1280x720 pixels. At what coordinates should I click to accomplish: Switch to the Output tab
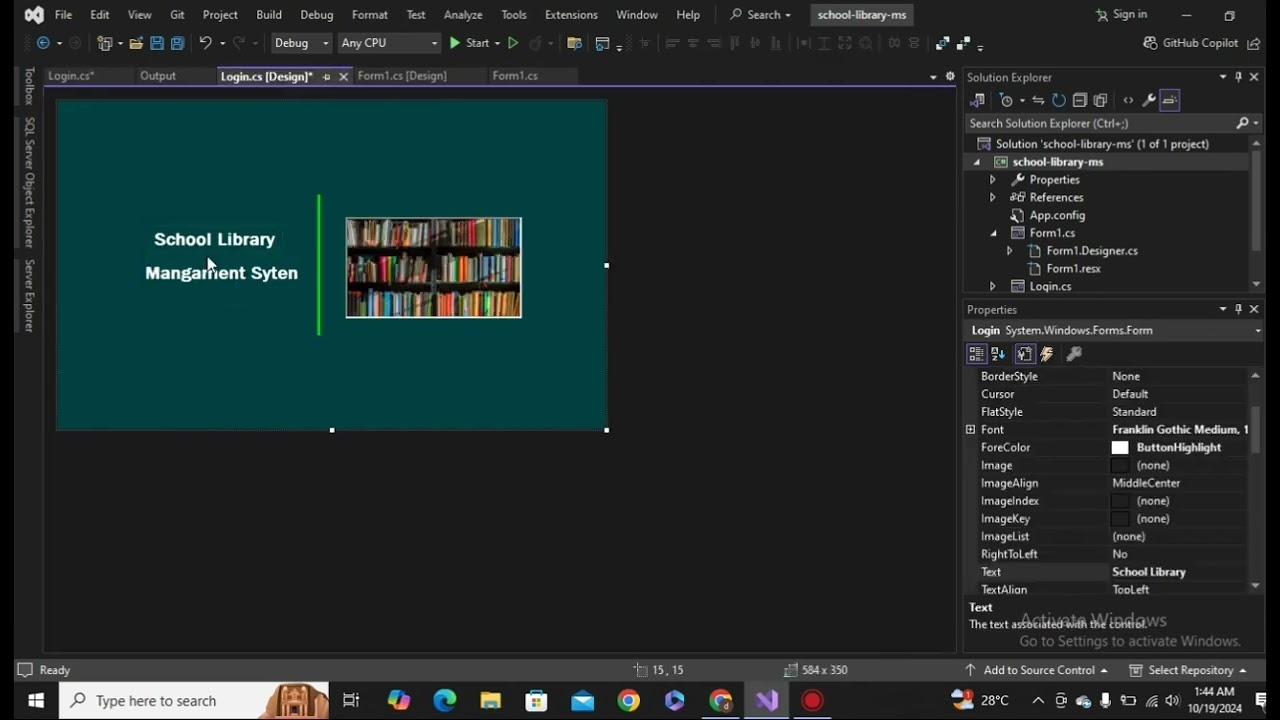coord(158,76)
